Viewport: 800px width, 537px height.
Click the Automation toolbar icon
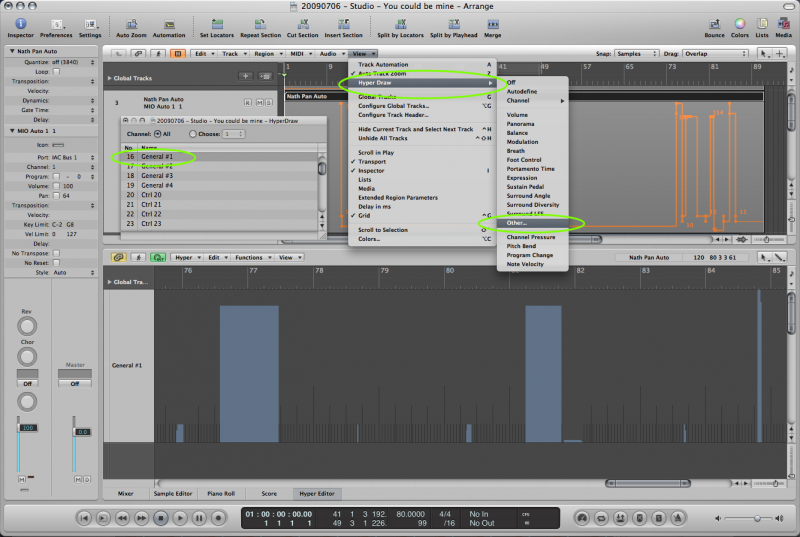point(169,24)
